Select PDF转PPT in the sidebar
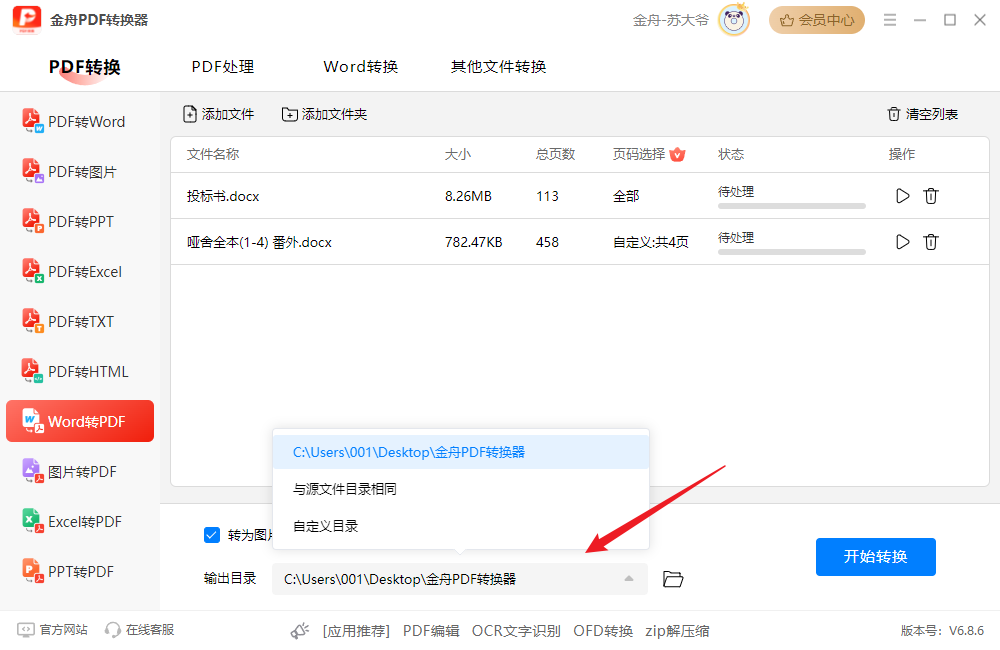The image size is (1000, 650). click(80, 221)
